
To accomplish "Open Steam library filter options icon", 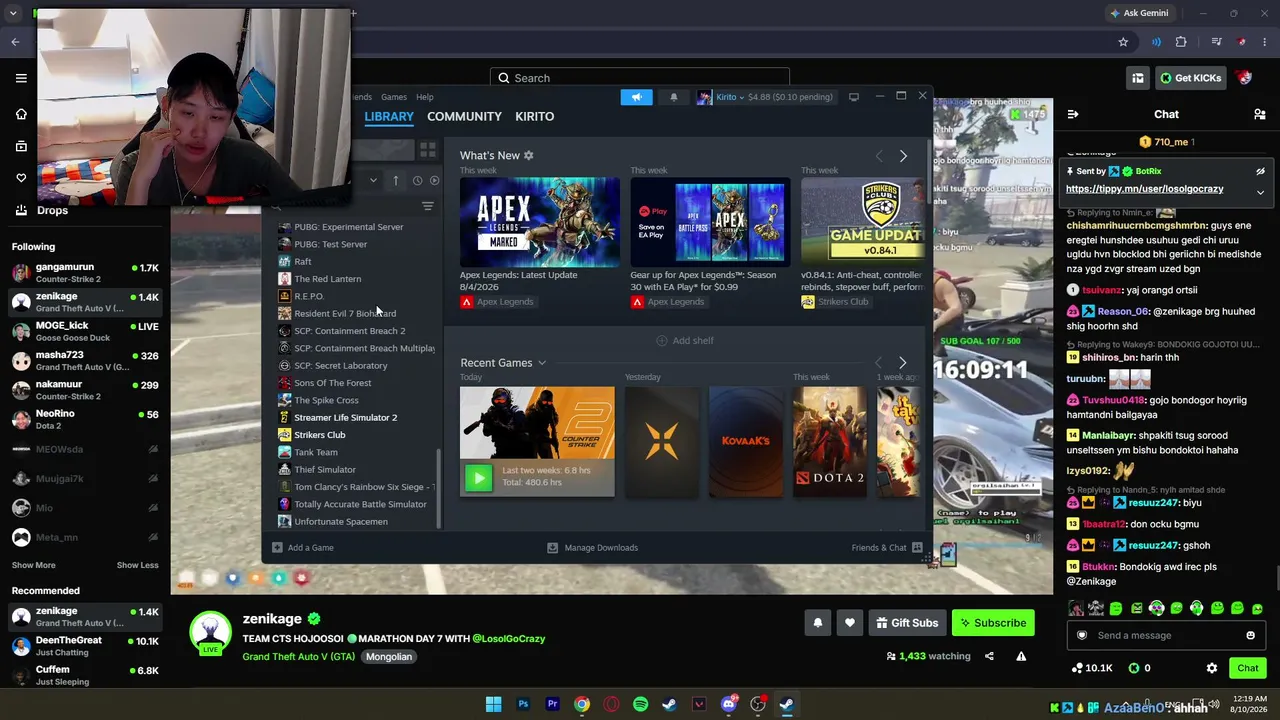I will pyautogui.click(x=427, y=206).
